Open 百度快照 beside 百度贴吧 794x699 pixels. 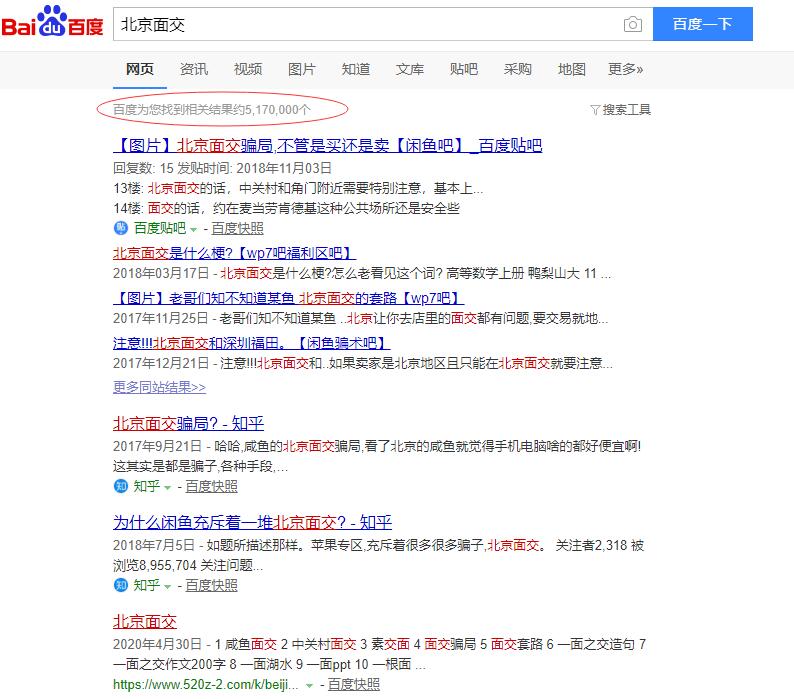(x=237, y=228)
